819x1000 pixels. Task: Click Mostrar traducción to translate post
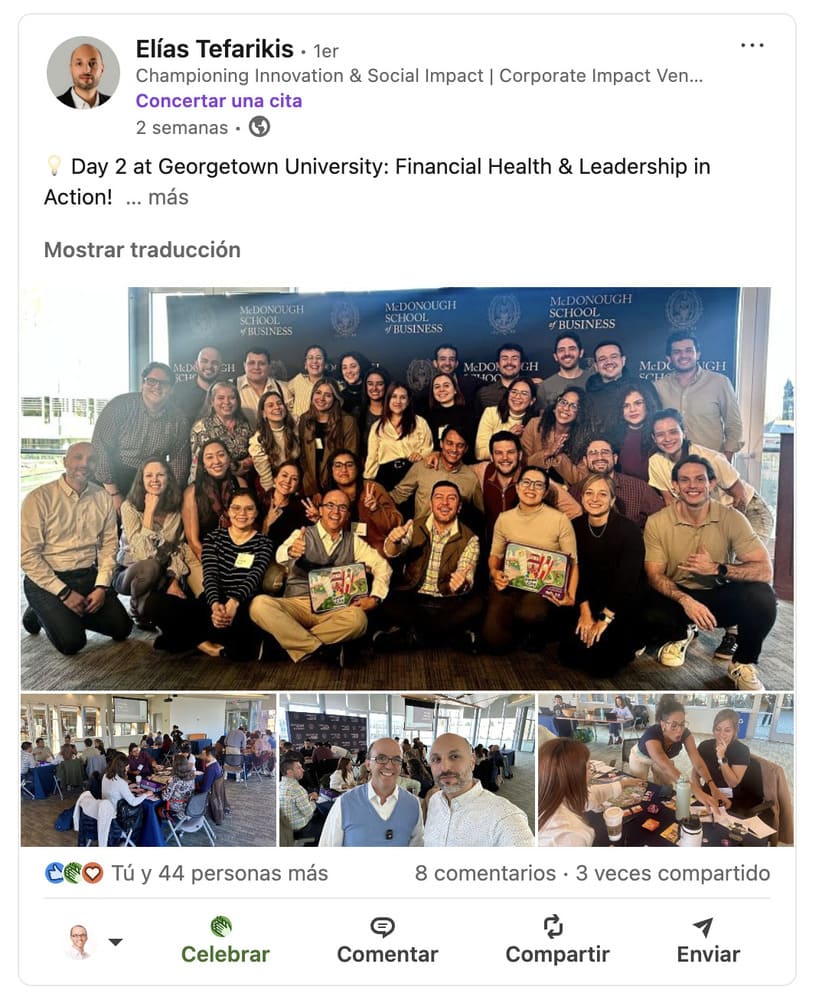click(142, 250)
